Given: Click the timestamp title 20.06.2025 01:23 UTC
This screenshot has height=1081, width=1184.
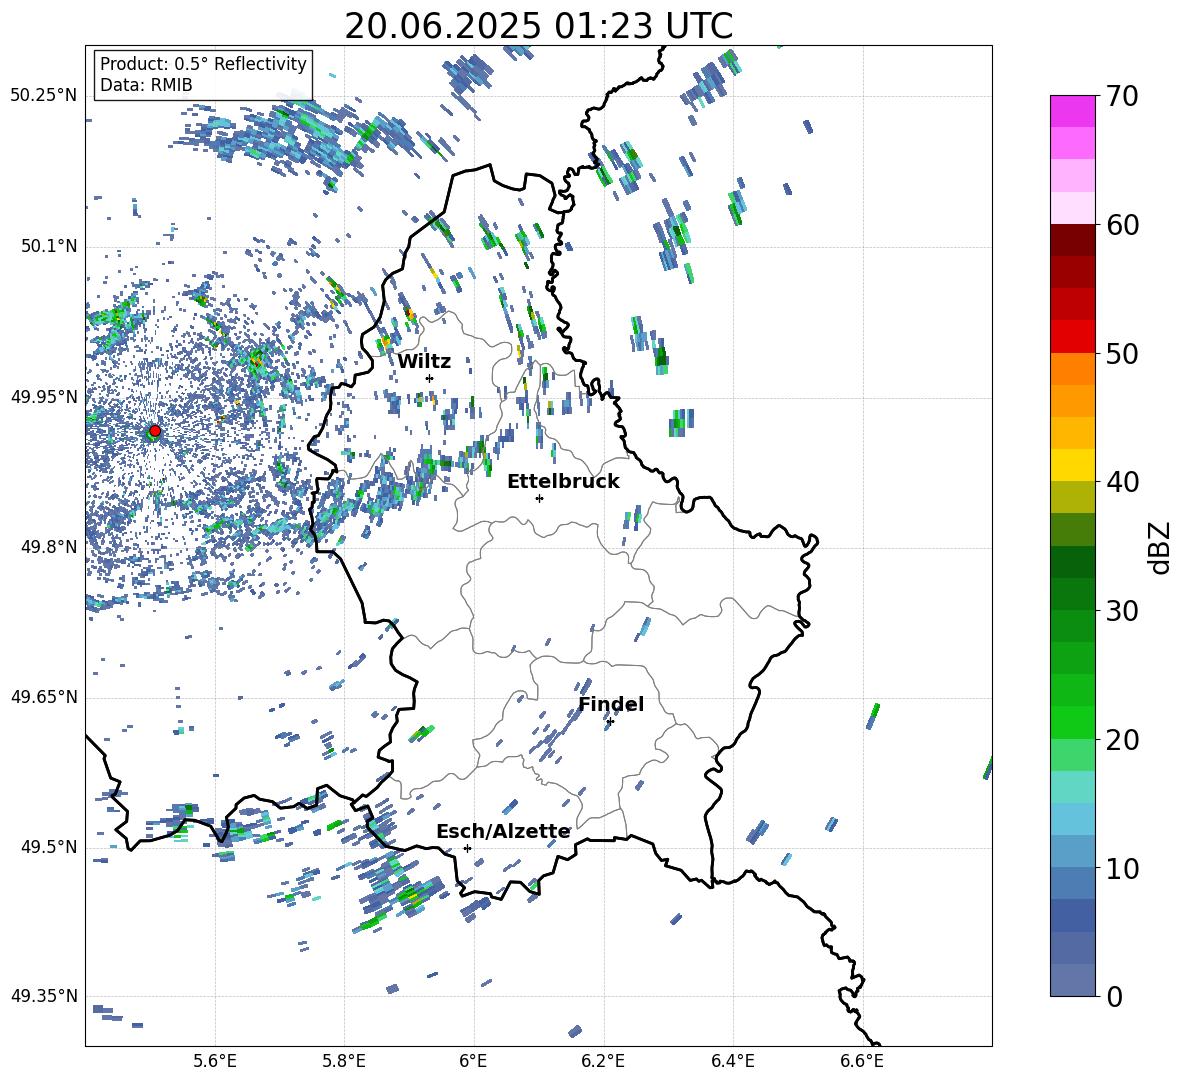Looking at the screenshot, I should point(538,26).
